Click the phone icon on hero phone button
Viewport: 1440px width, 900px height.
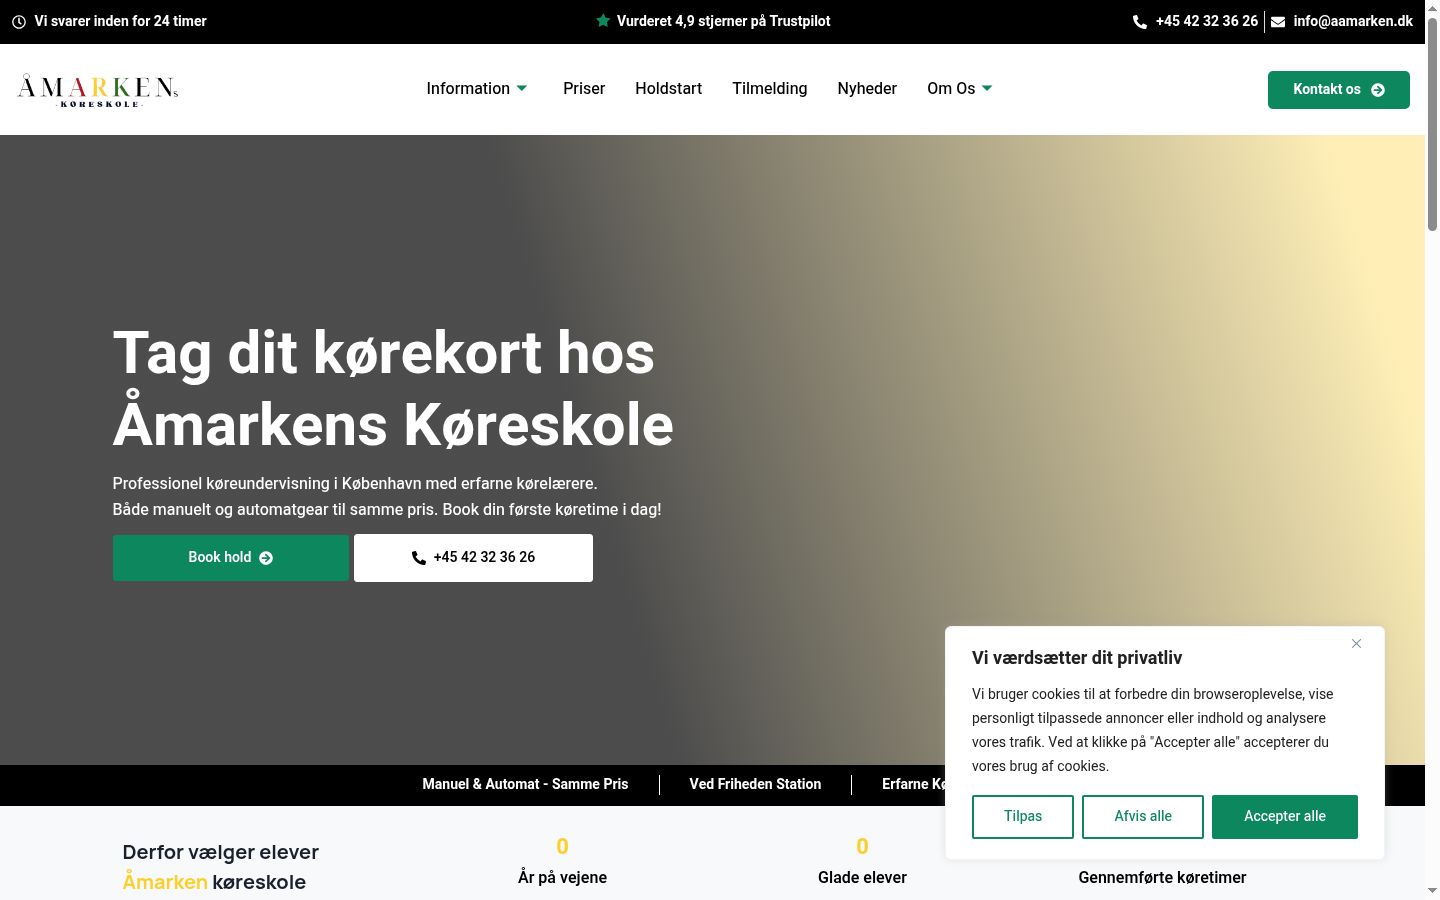419,558
